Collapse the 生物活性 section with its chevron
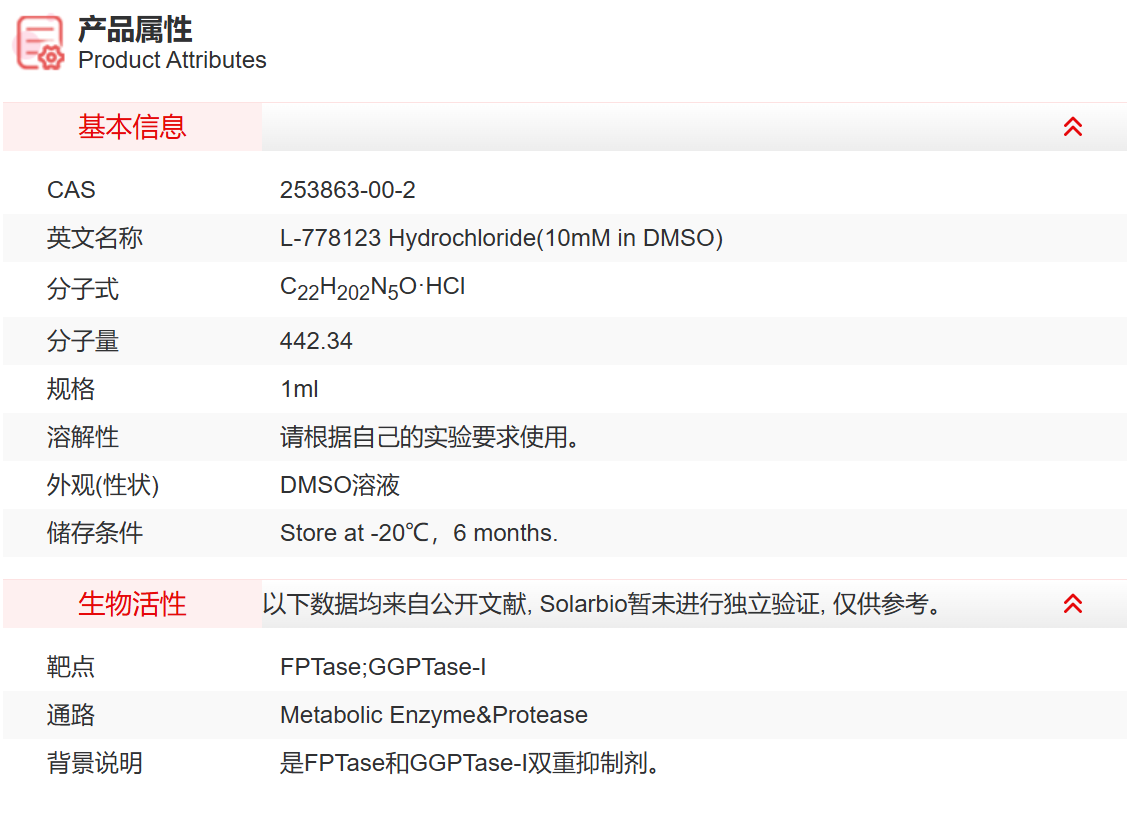The image size is (1140, 822). click(x=1073, y=604)
